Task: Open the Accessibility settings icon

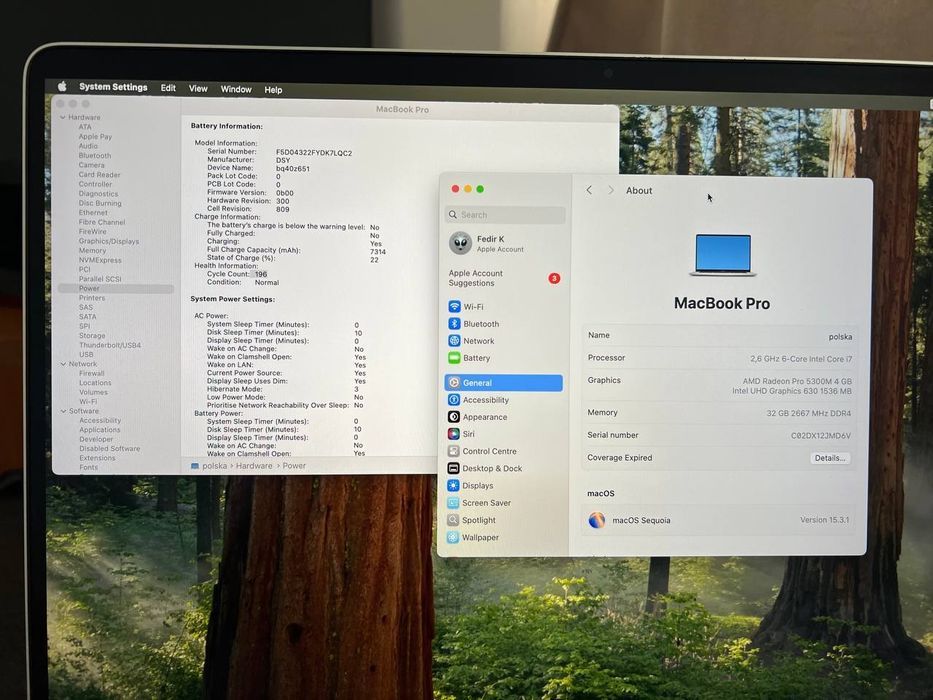Action: coord(453,400)
